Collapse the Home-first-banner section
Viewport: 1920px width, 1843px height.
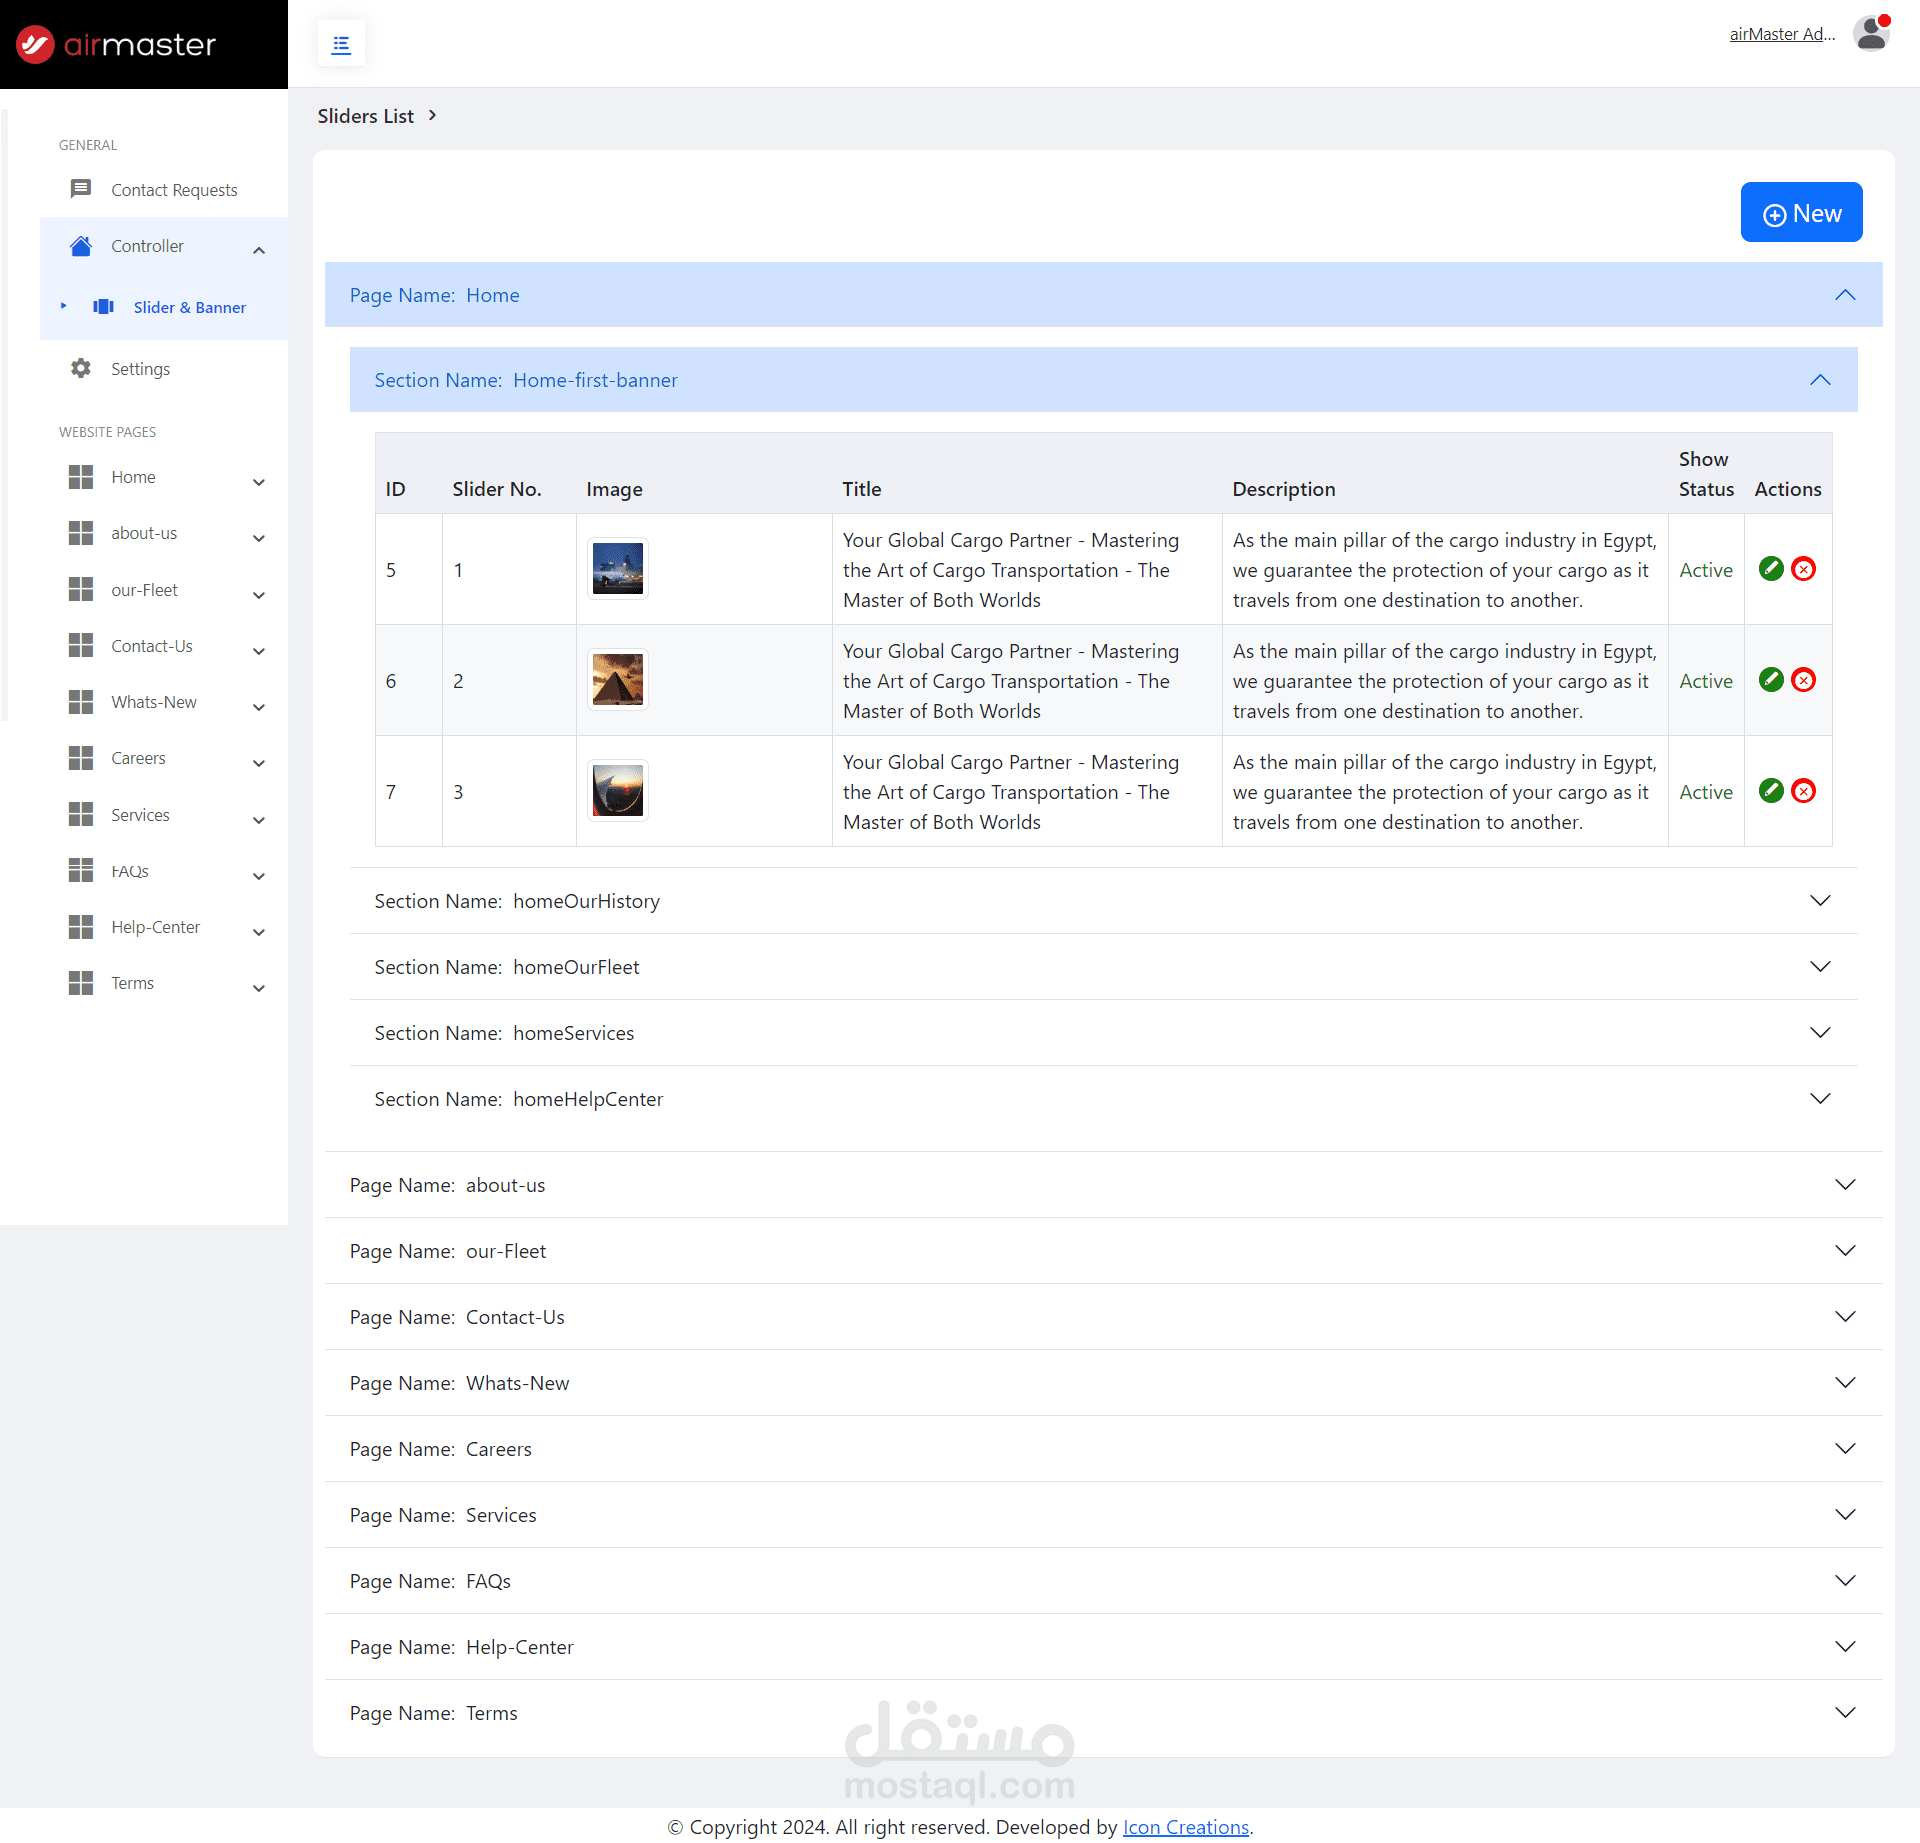pos(1820,380)
